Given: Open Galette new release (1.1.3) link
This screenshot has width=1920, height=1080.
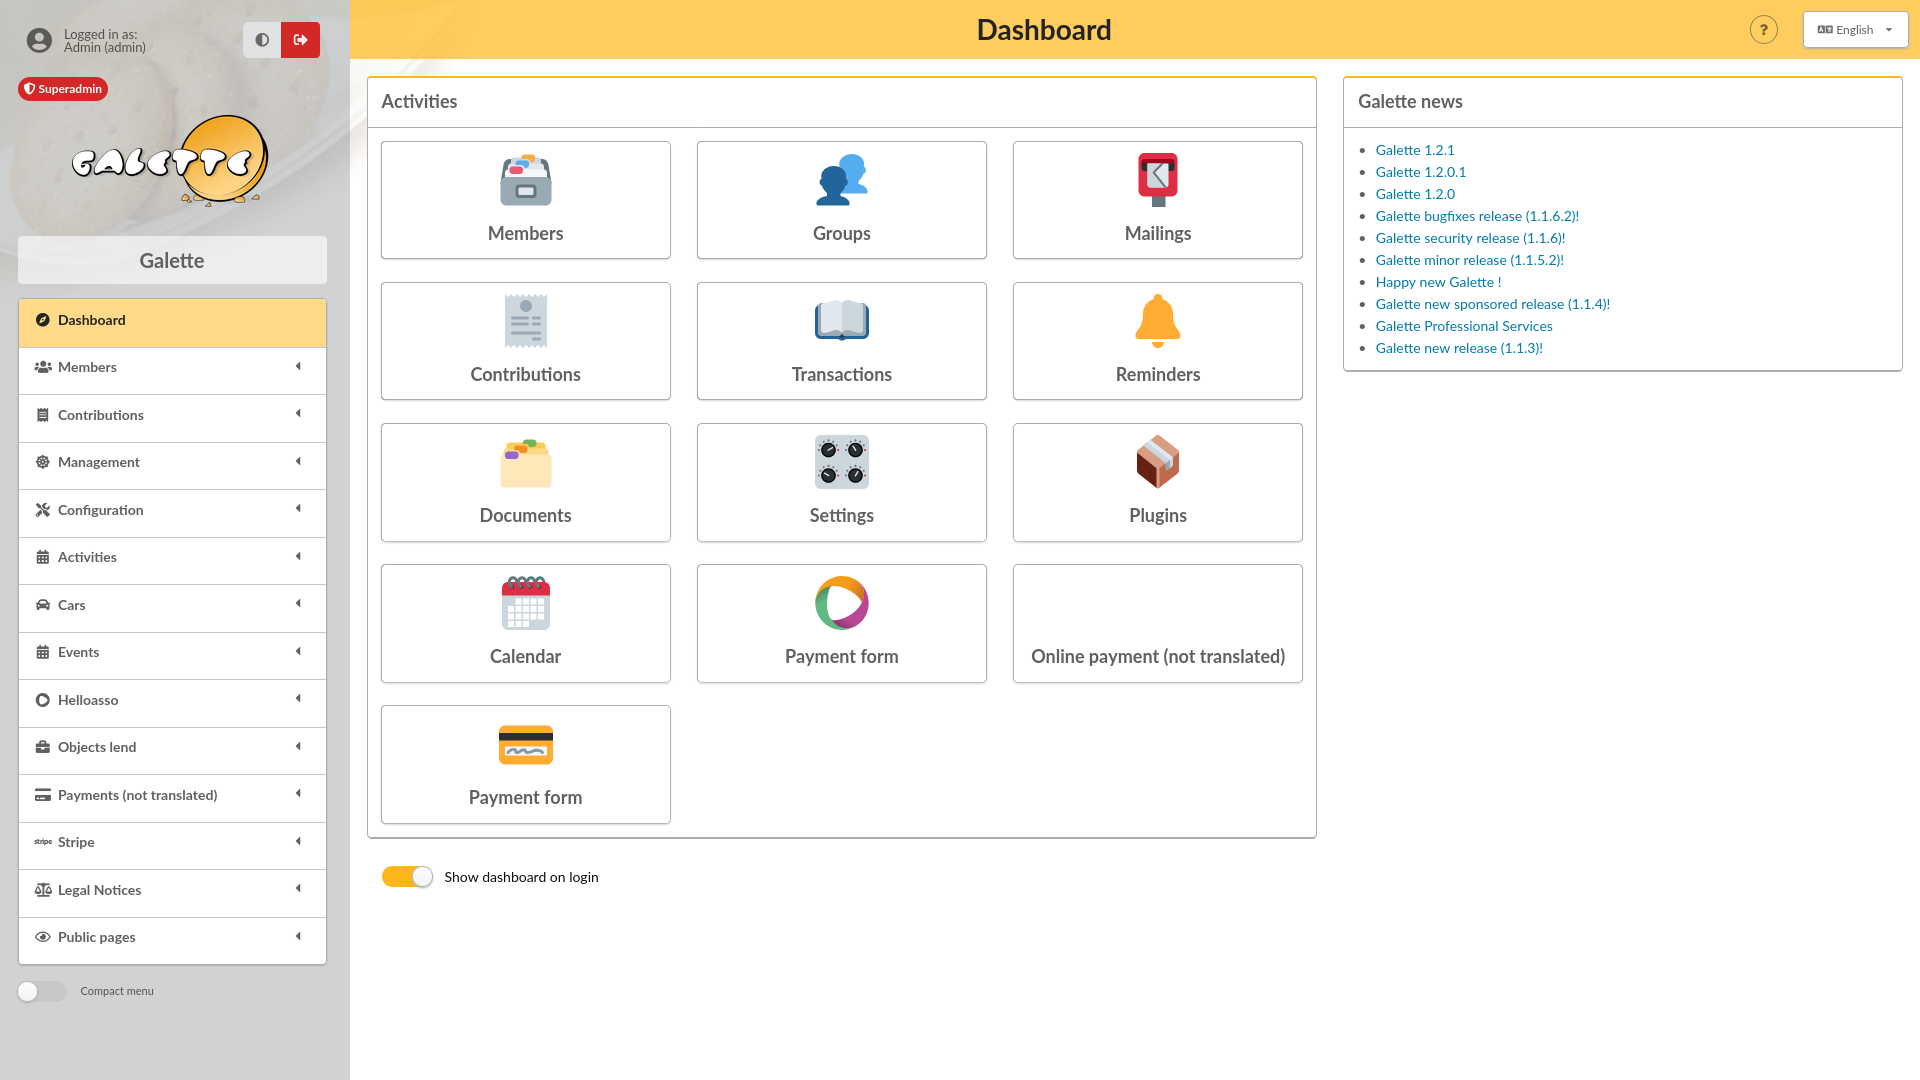Looking at the screenshot, I should point(1459,348).
